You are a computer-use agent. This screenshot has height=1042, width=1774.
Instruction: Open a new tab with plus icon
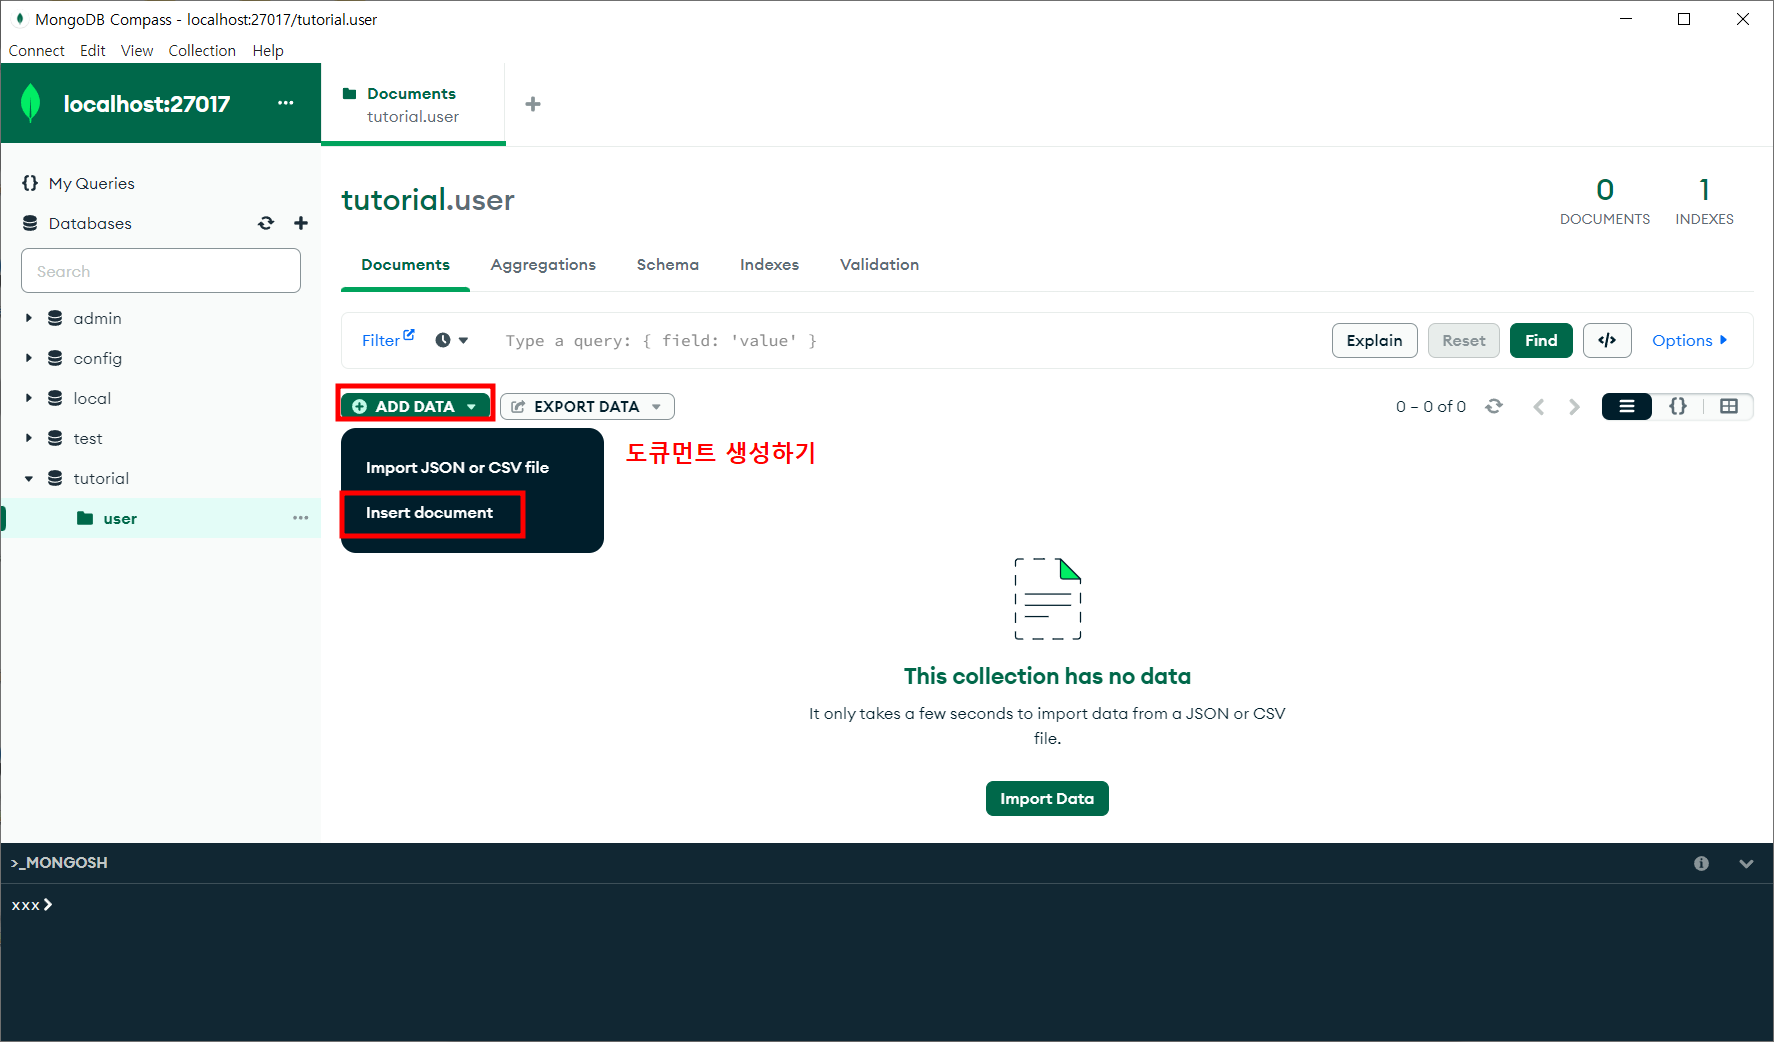(533, 104)
